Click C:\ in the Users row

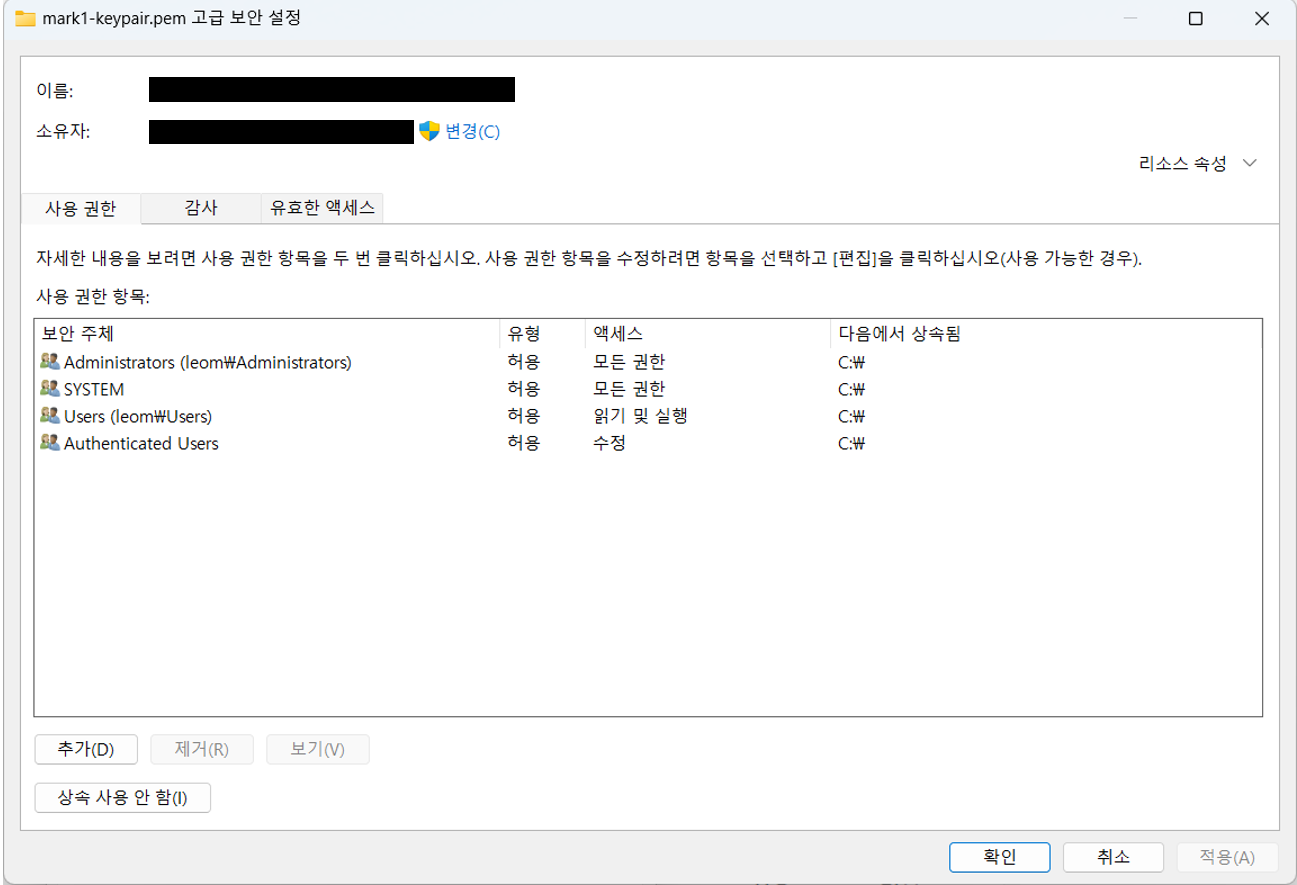(x=851, y=416)
